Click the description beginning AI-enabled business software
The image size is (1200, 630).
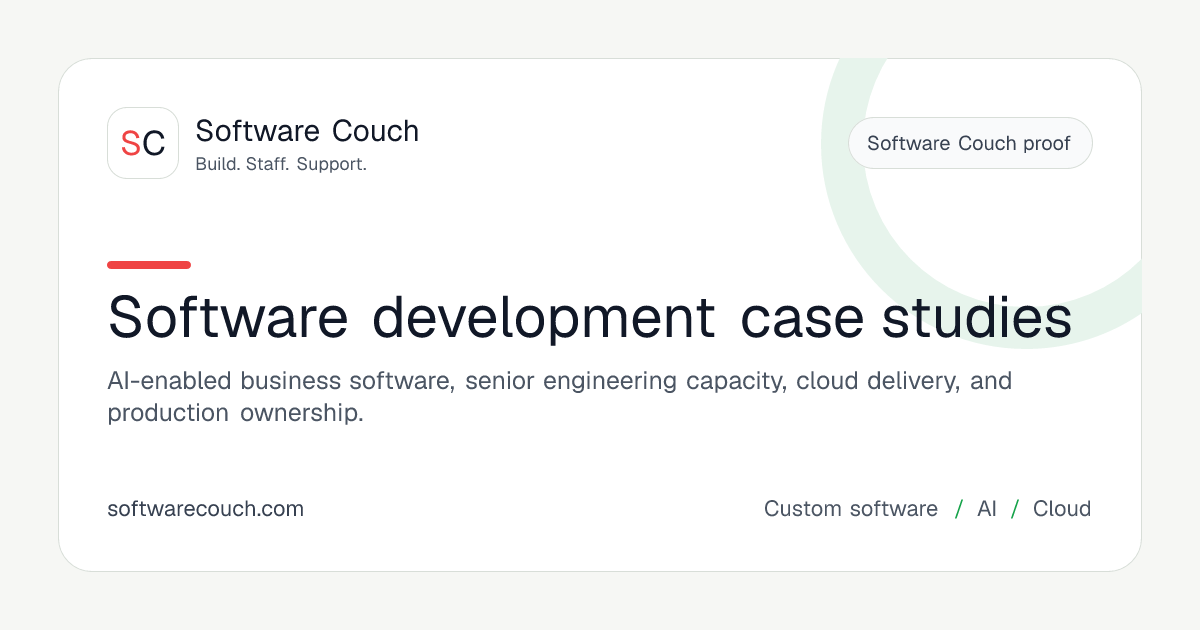[560, 396]
